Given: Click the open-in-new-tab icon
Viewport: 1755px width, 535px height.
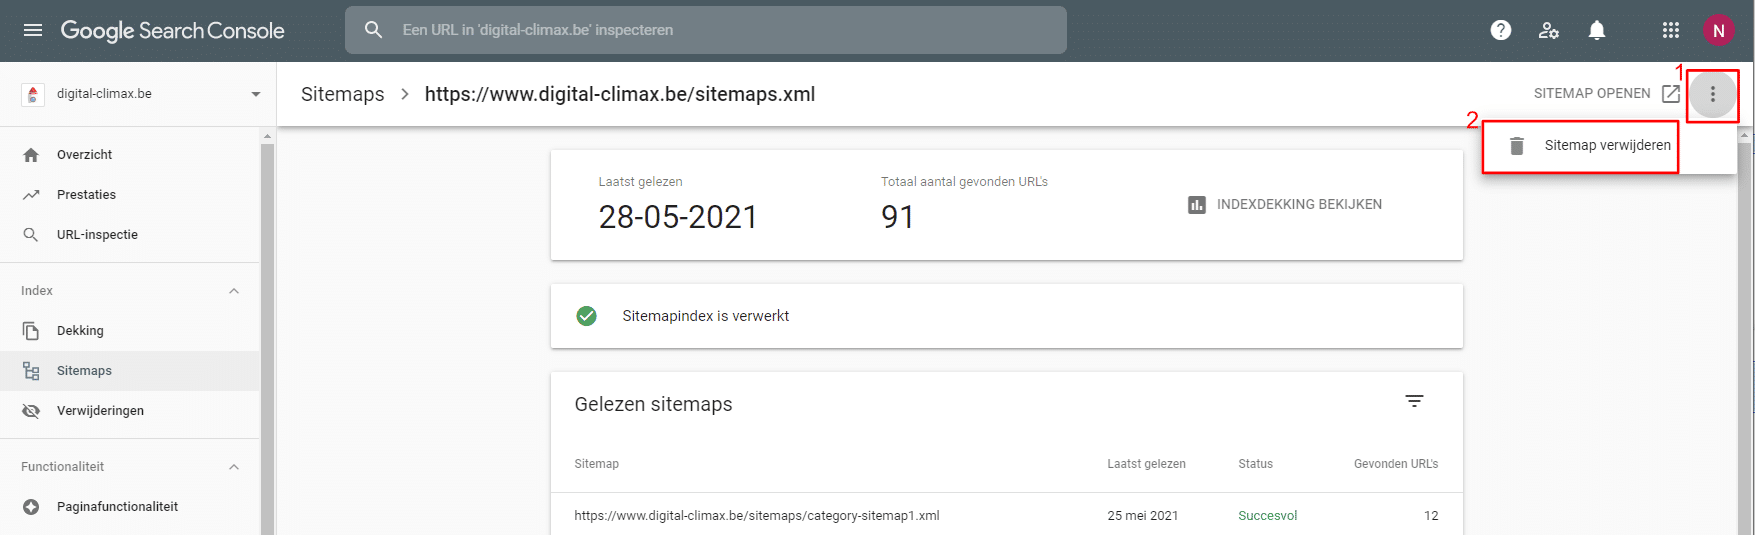Looking at the screenshot, I should click(1670, 94).
